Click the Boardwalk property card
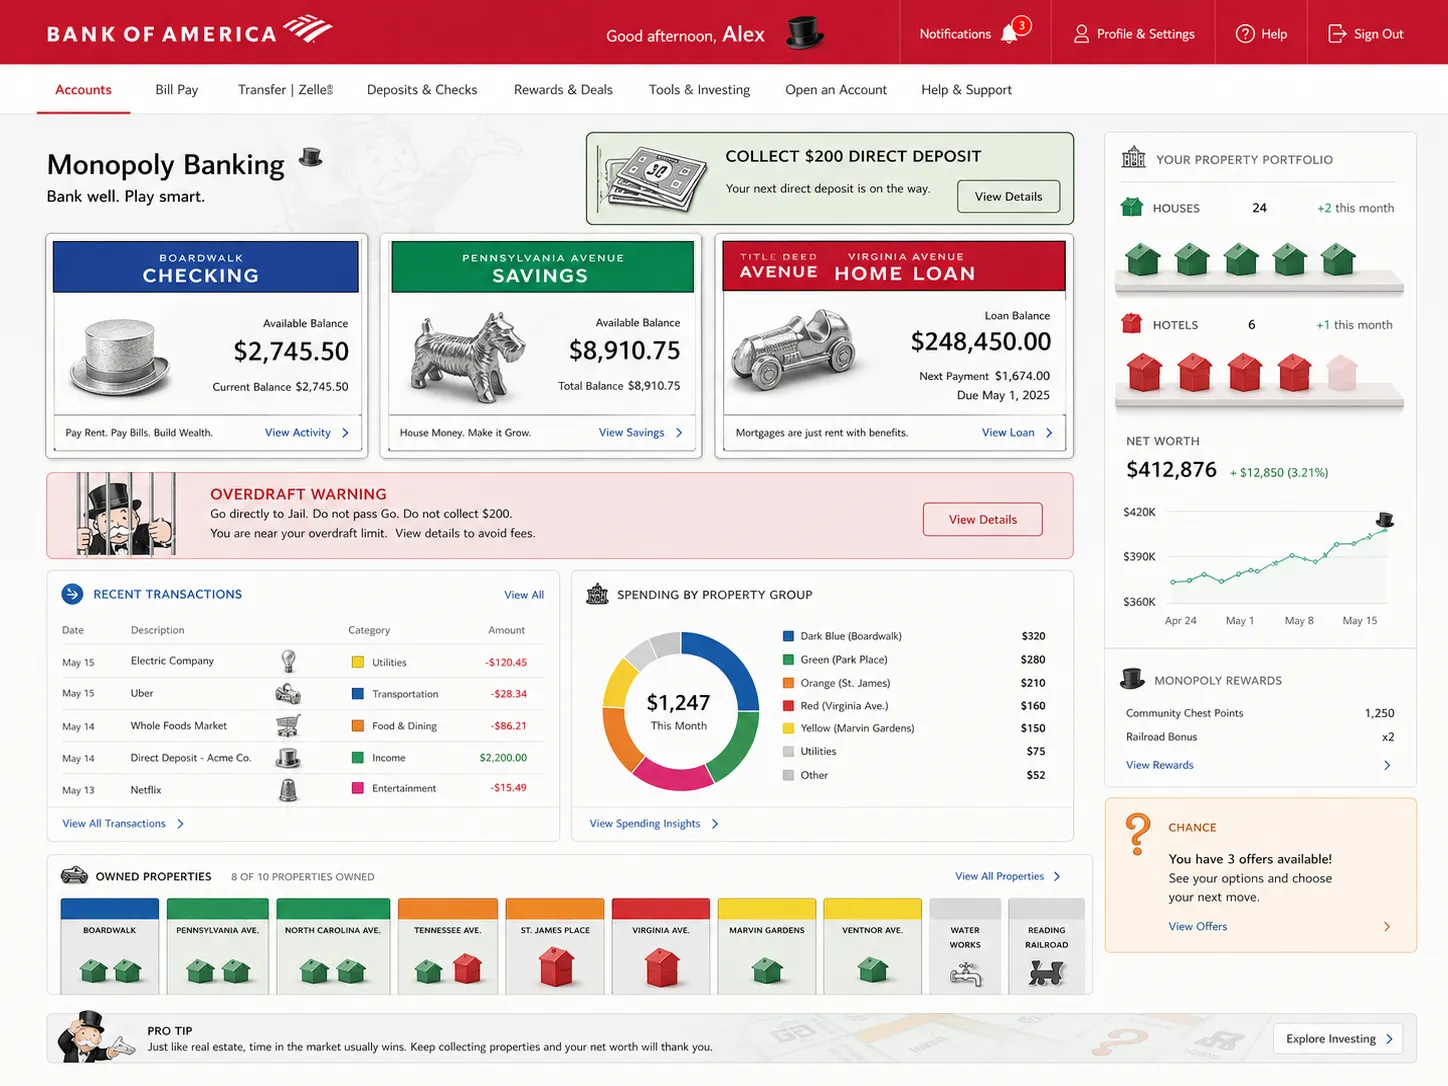The width and height of the screenshot is (1448, 1086). click(x=109, y=946)
